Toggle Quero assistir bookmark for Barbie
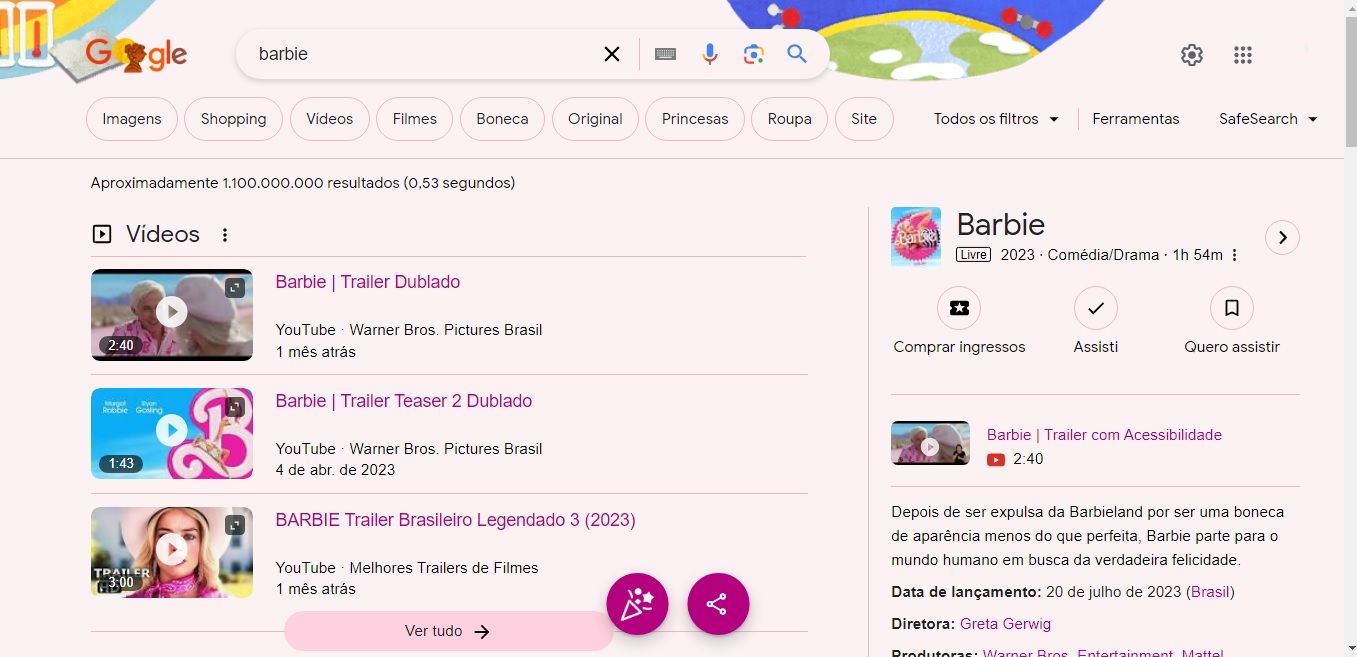1357x657 pixels. 1231,309
